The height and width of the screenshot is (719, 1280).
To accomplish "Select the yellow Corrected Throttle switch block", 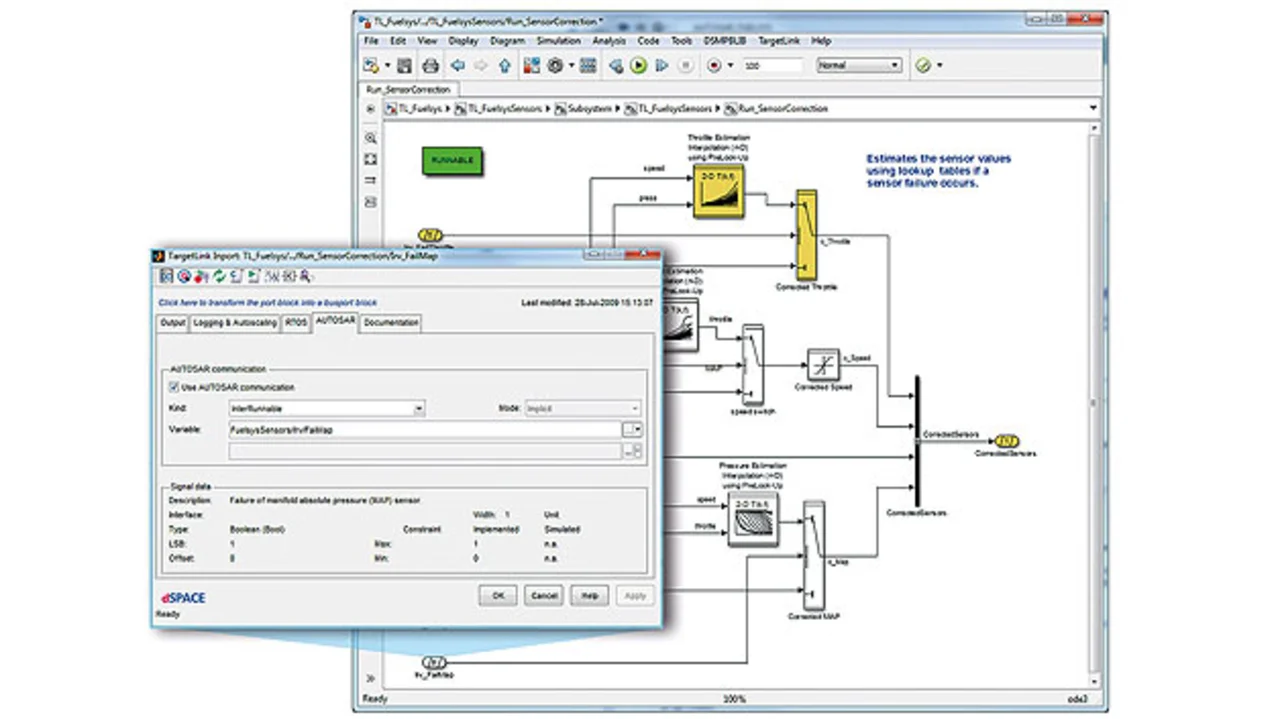I will tap(804, 235).
